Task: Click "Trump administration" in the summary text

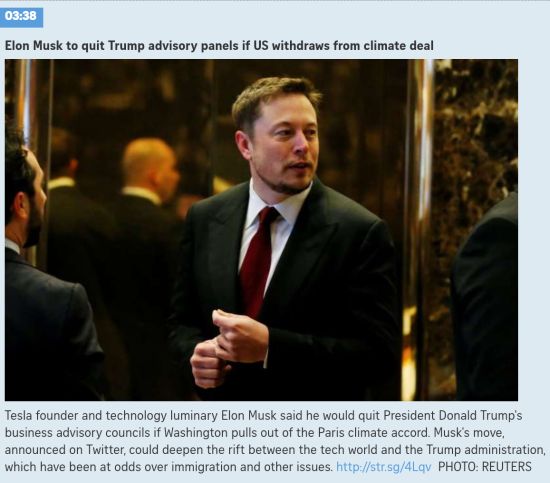Action: coord(485,450)
